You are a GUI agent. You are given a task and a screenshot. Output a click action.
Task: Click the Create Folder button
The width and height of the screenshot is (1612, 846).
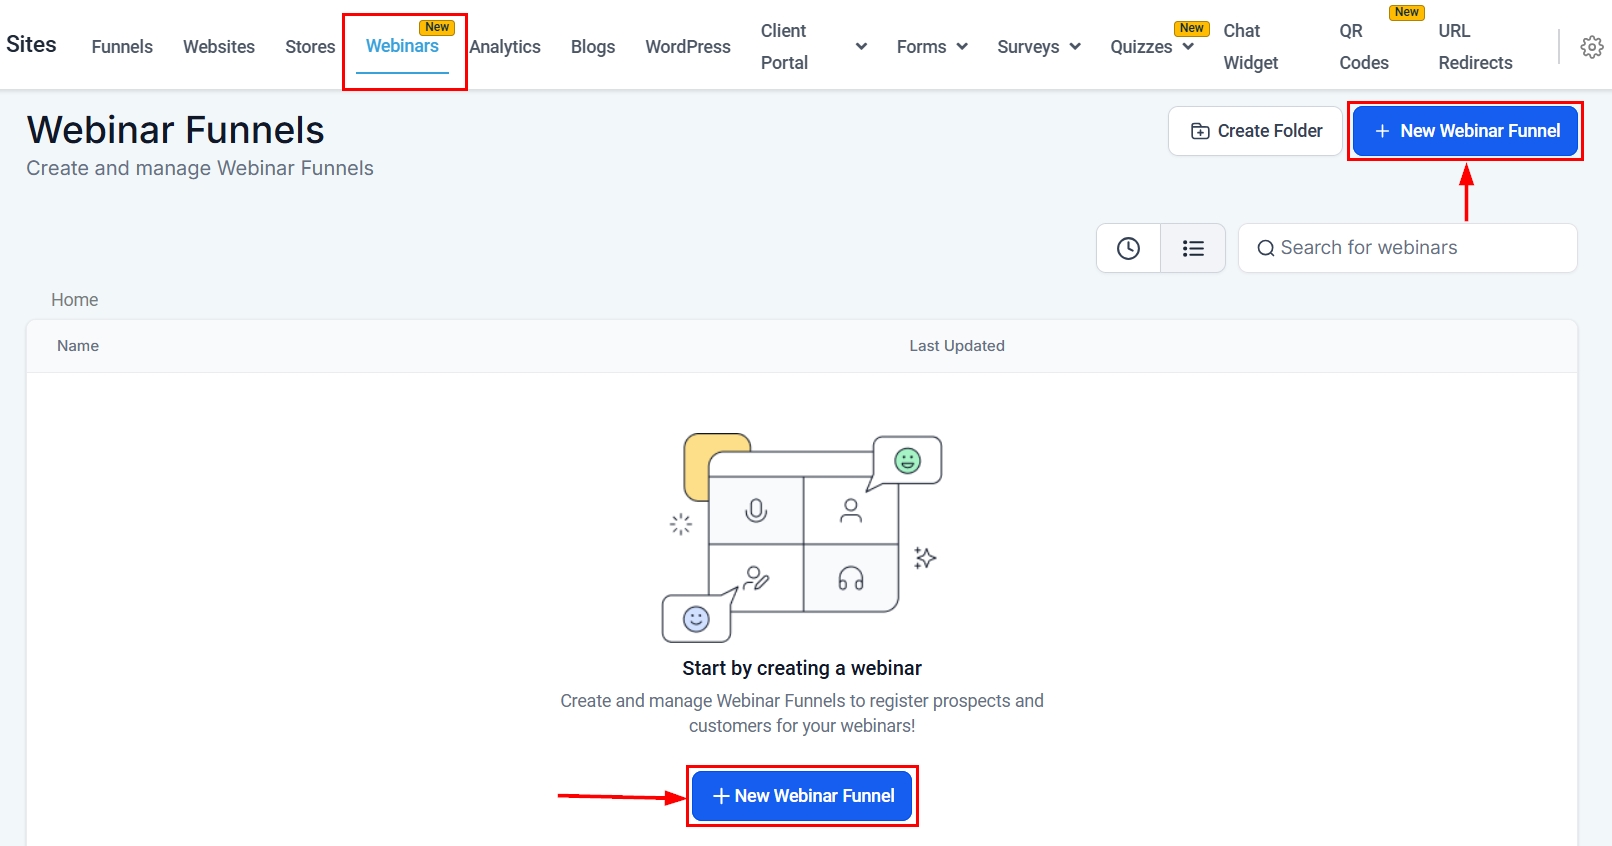pyautogui.click(x=1255, y=131)
